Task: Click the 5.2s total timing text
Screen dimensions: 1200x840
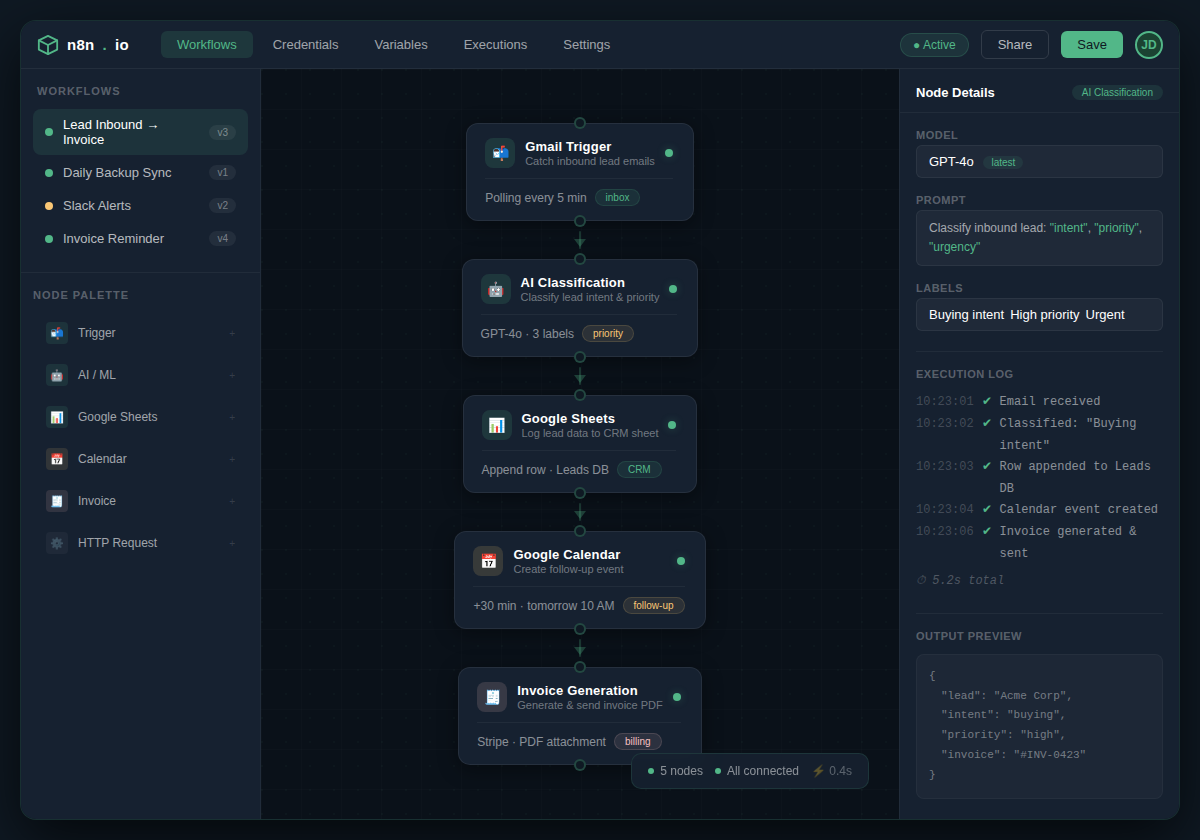Action: pos(960,580)
